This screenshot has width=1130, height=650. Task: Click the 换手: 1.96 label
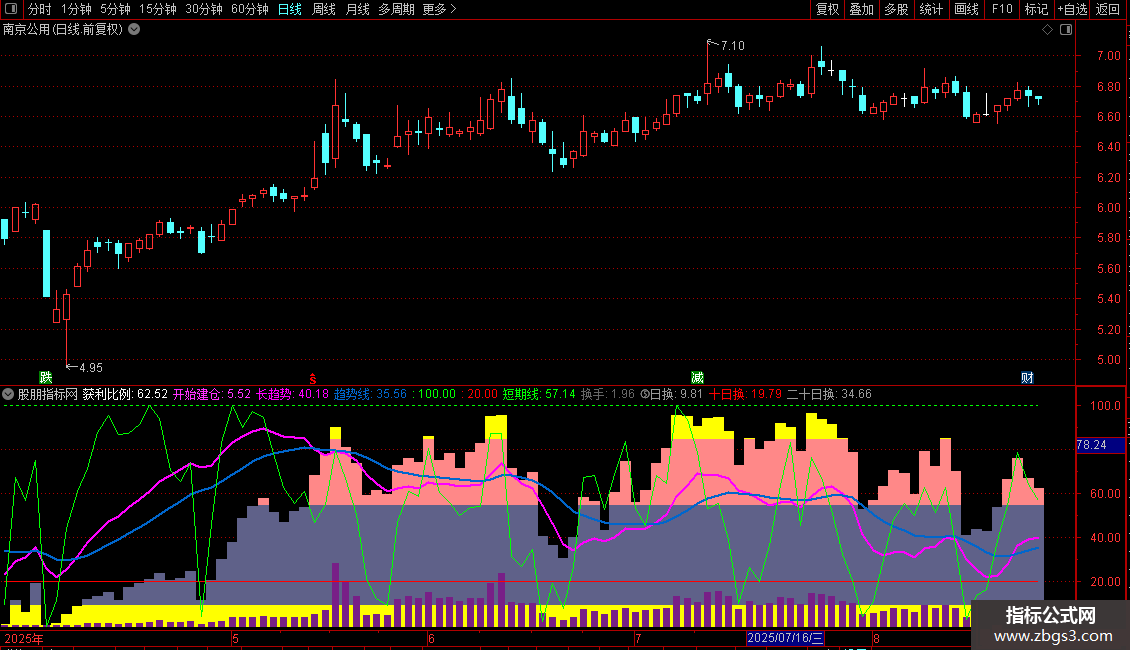[x=608, y=394]
